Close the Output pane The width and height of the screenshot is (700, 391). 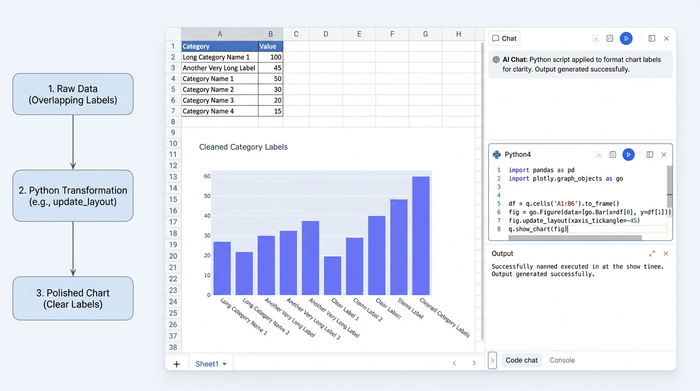click(666, 254)
